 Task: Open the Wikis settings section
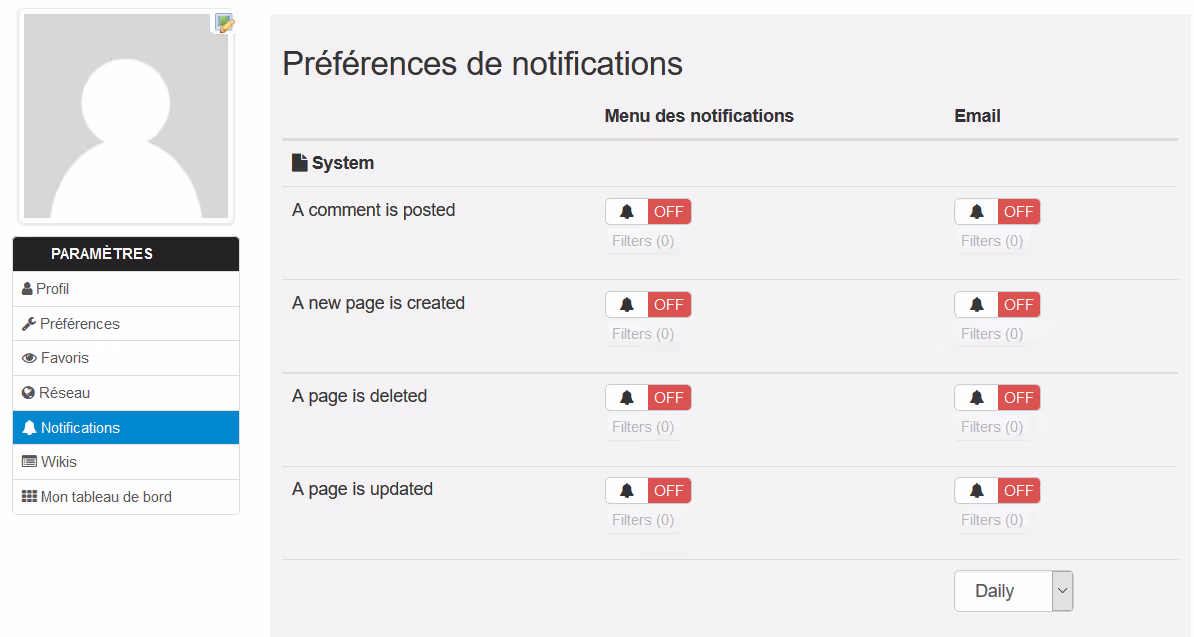click(59, 462)
